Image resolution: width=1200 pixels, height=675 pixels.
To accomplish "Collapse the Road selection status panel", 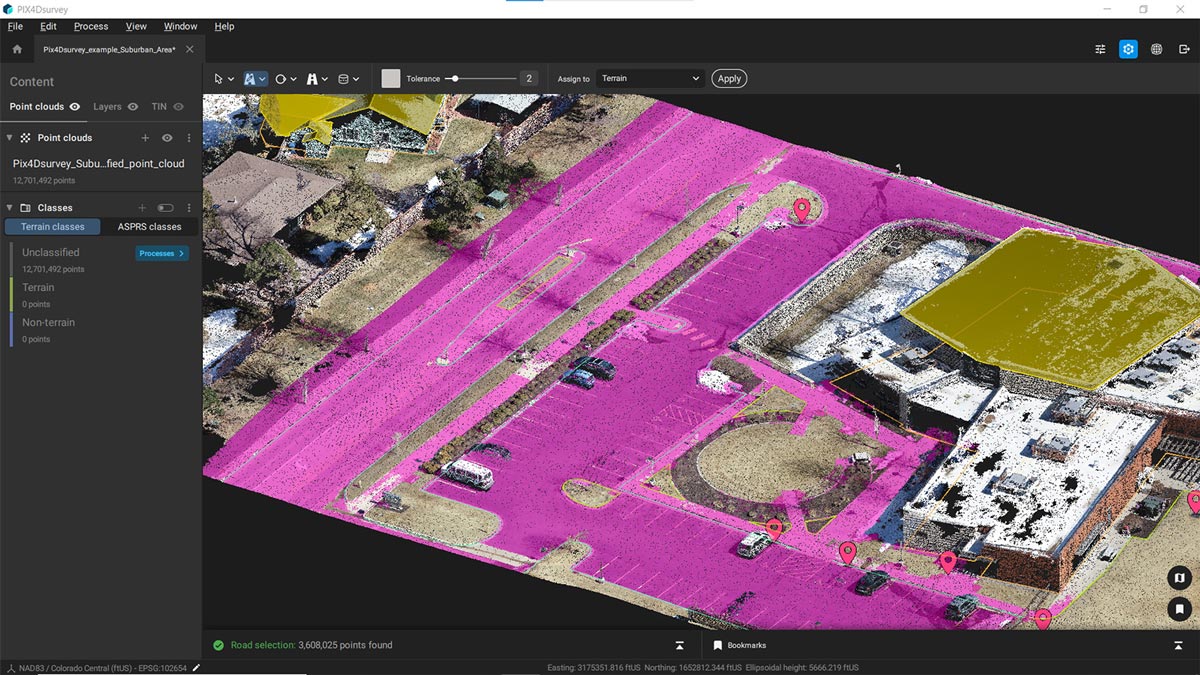I will click(x=679, y=645).
